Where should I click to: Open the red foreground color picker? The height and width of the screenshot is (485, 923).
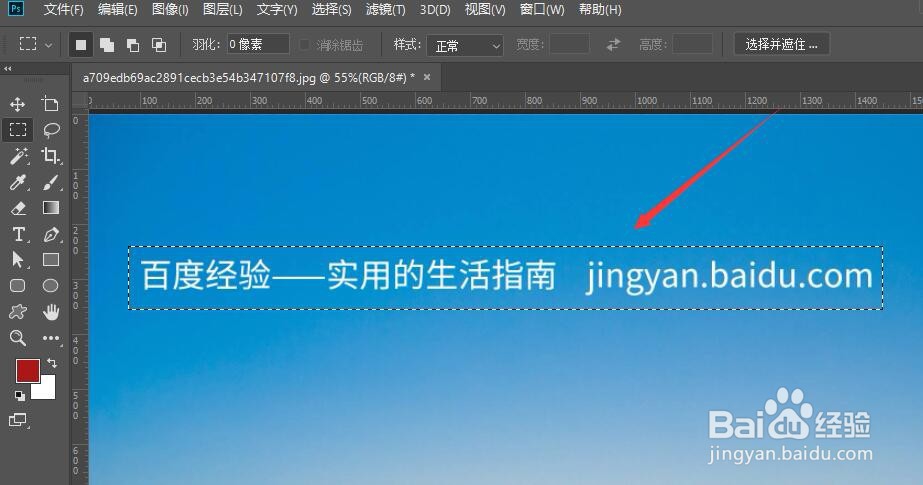[27, 370]
